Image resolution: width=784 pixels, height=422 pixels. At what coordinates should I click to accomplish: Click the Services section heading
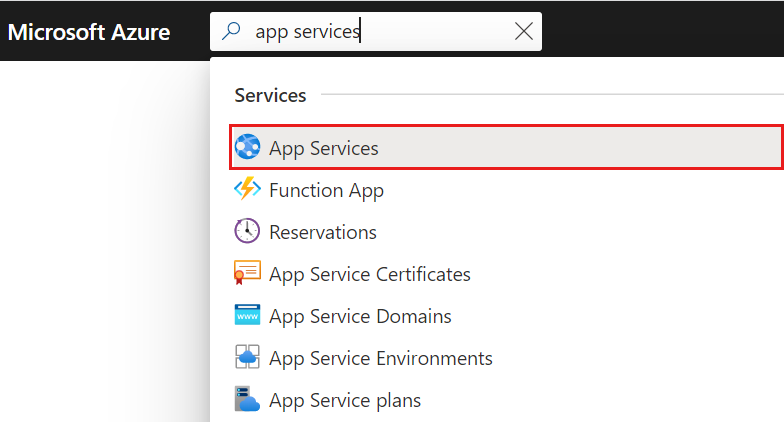[270, 96]
